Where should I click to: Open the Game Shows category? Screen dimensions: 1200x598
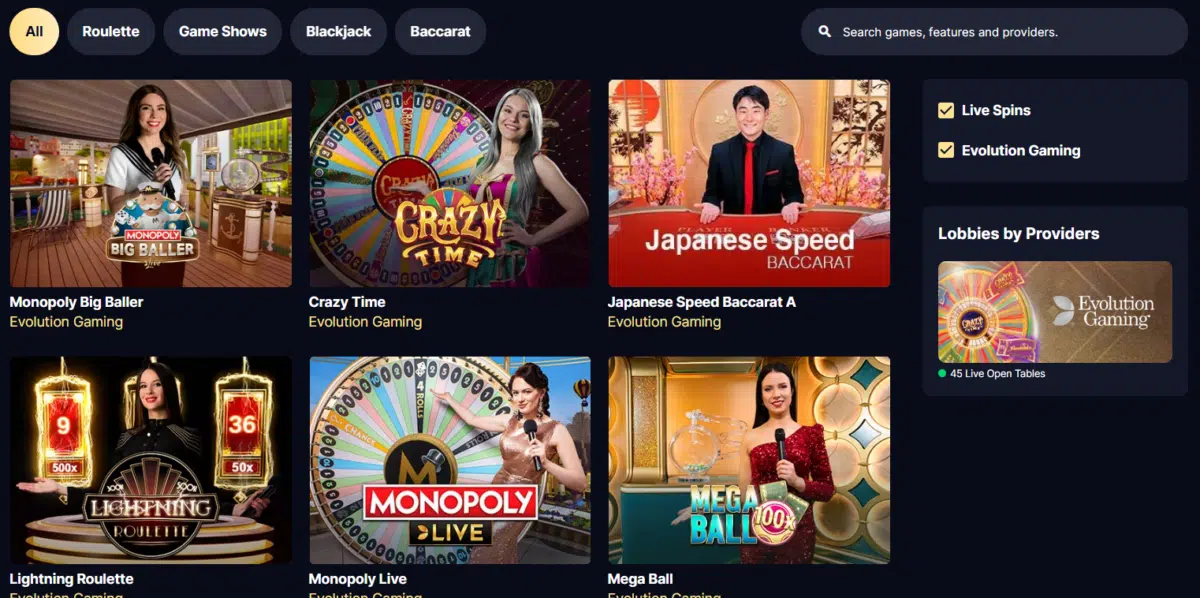(x=223, y=31)
